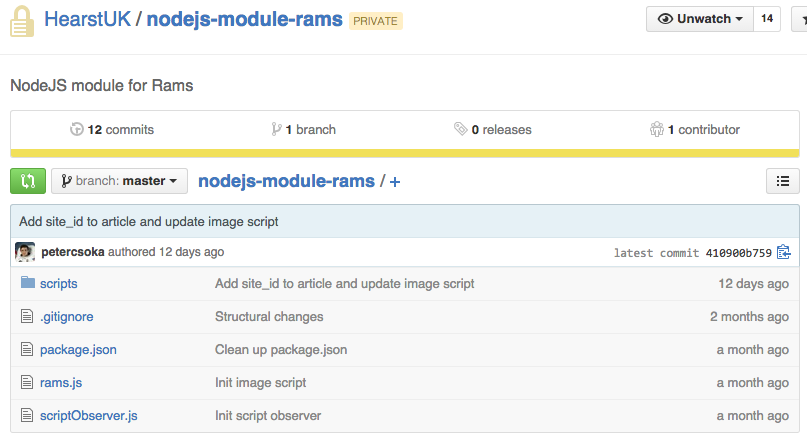Open the branch: master dropdown
This screenshot has width=807, height=439.
(119, 181)
